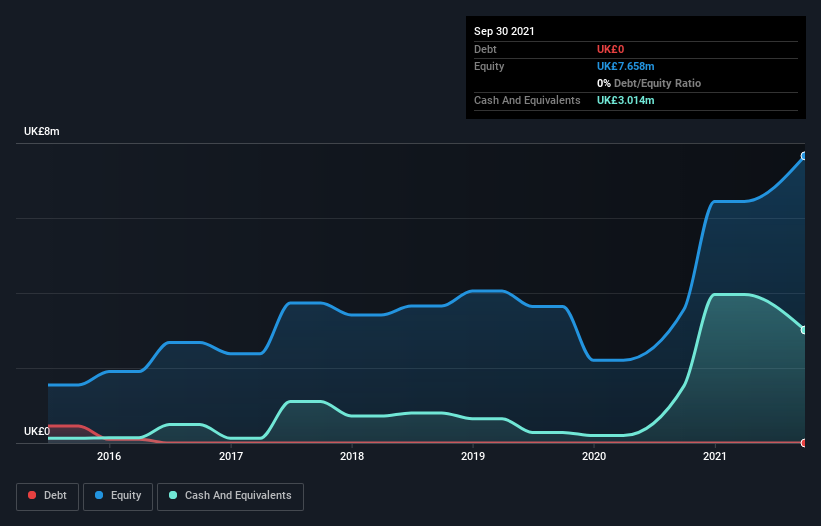Image resolution: width=821 pixels, height=526 pixels.
Task: Click the red UK£0 debt value
Action: tap(611, 49)
